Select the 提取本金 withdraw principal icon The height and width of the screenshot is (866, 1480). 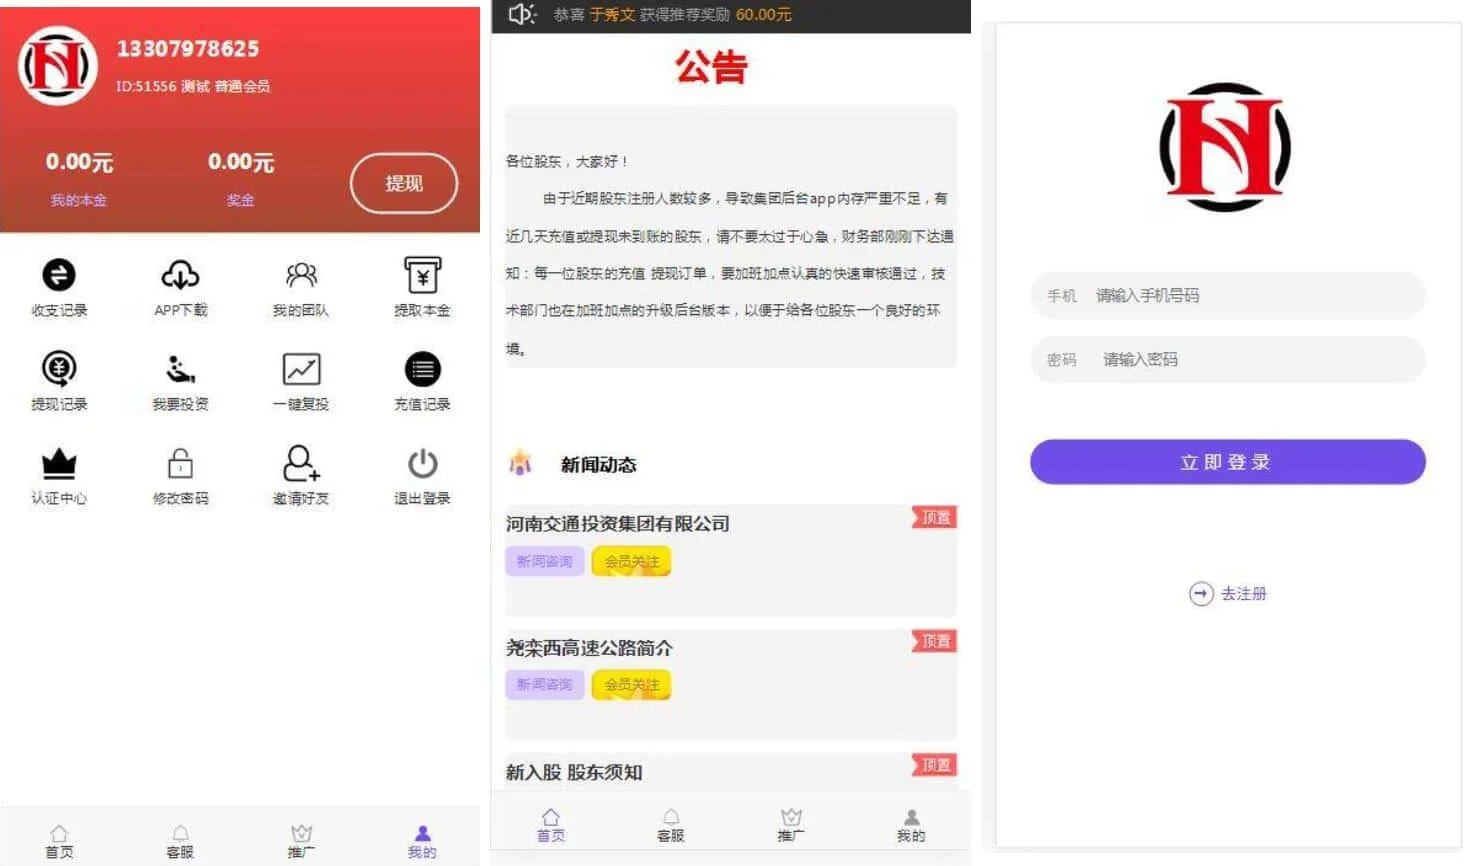pos(422,276)
